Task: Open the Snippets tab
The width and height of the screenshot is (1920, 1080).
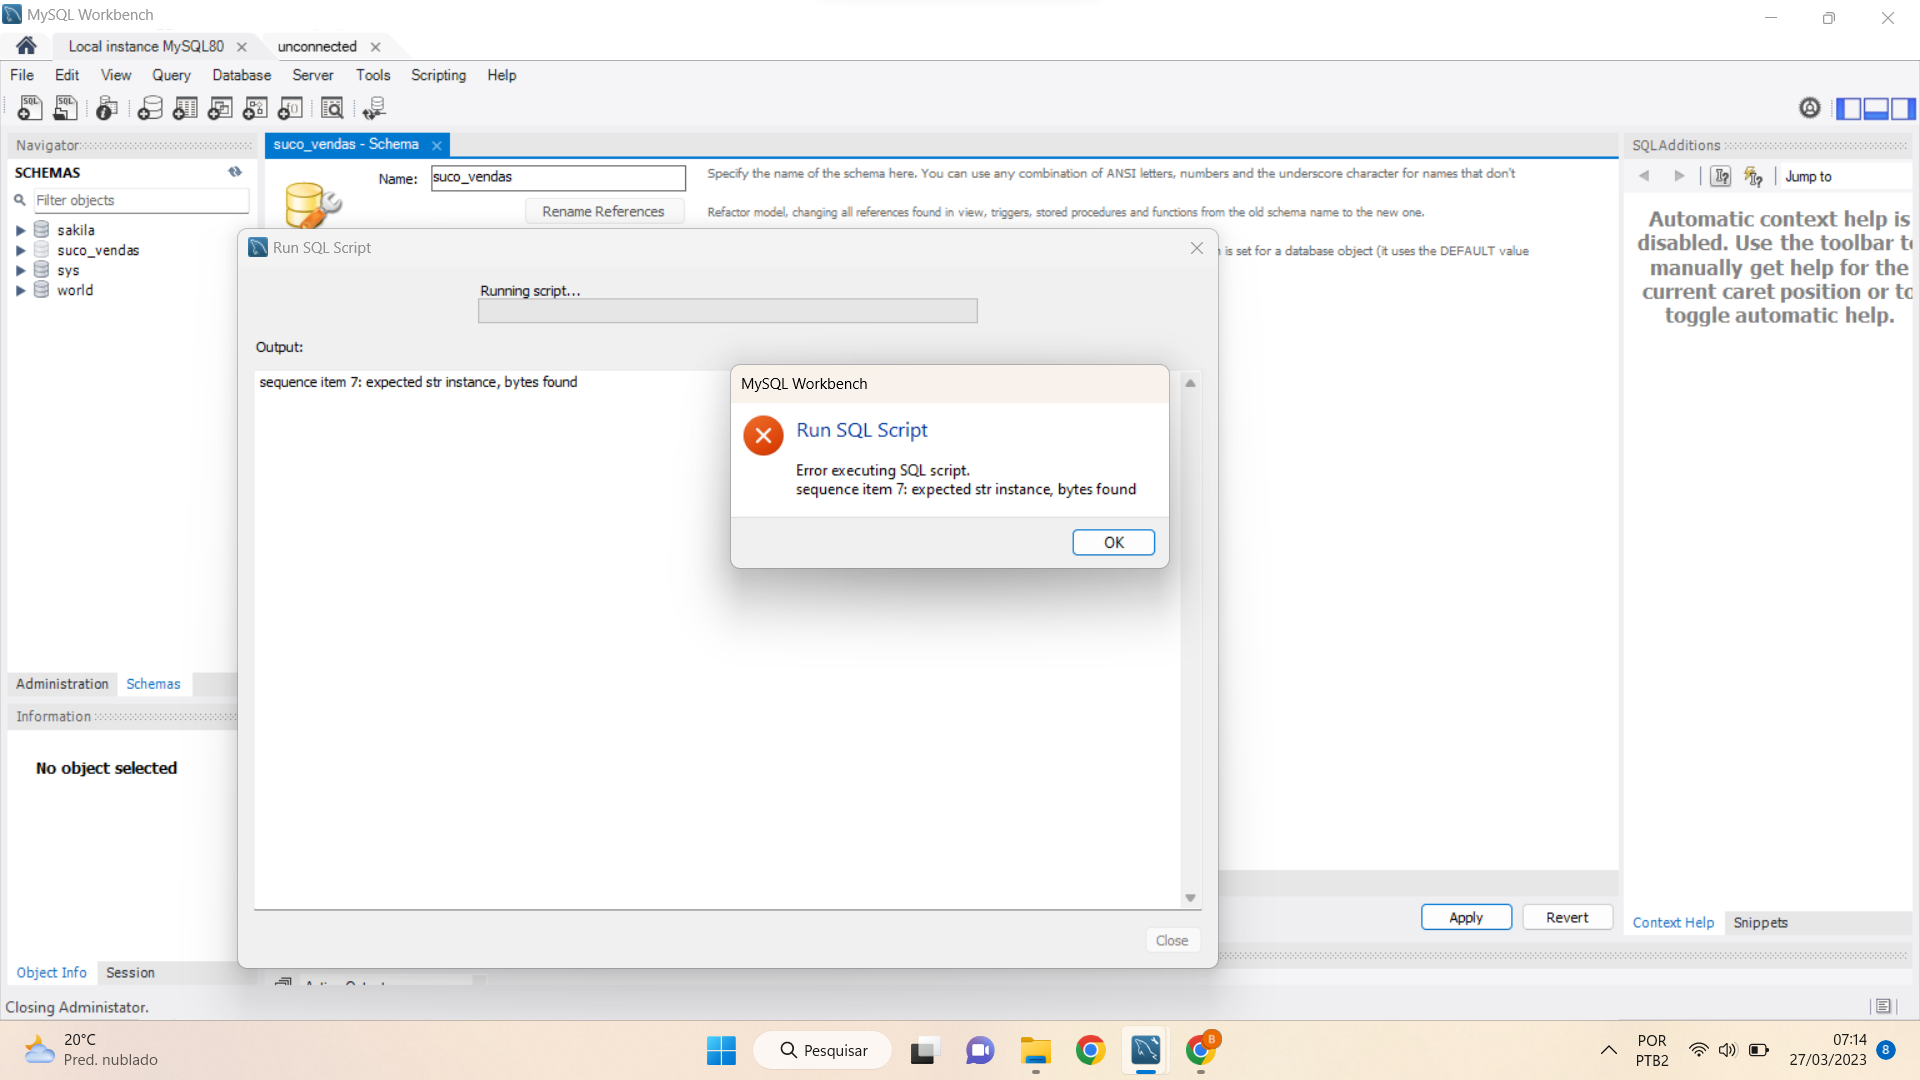Action: tap(1760, 923)
